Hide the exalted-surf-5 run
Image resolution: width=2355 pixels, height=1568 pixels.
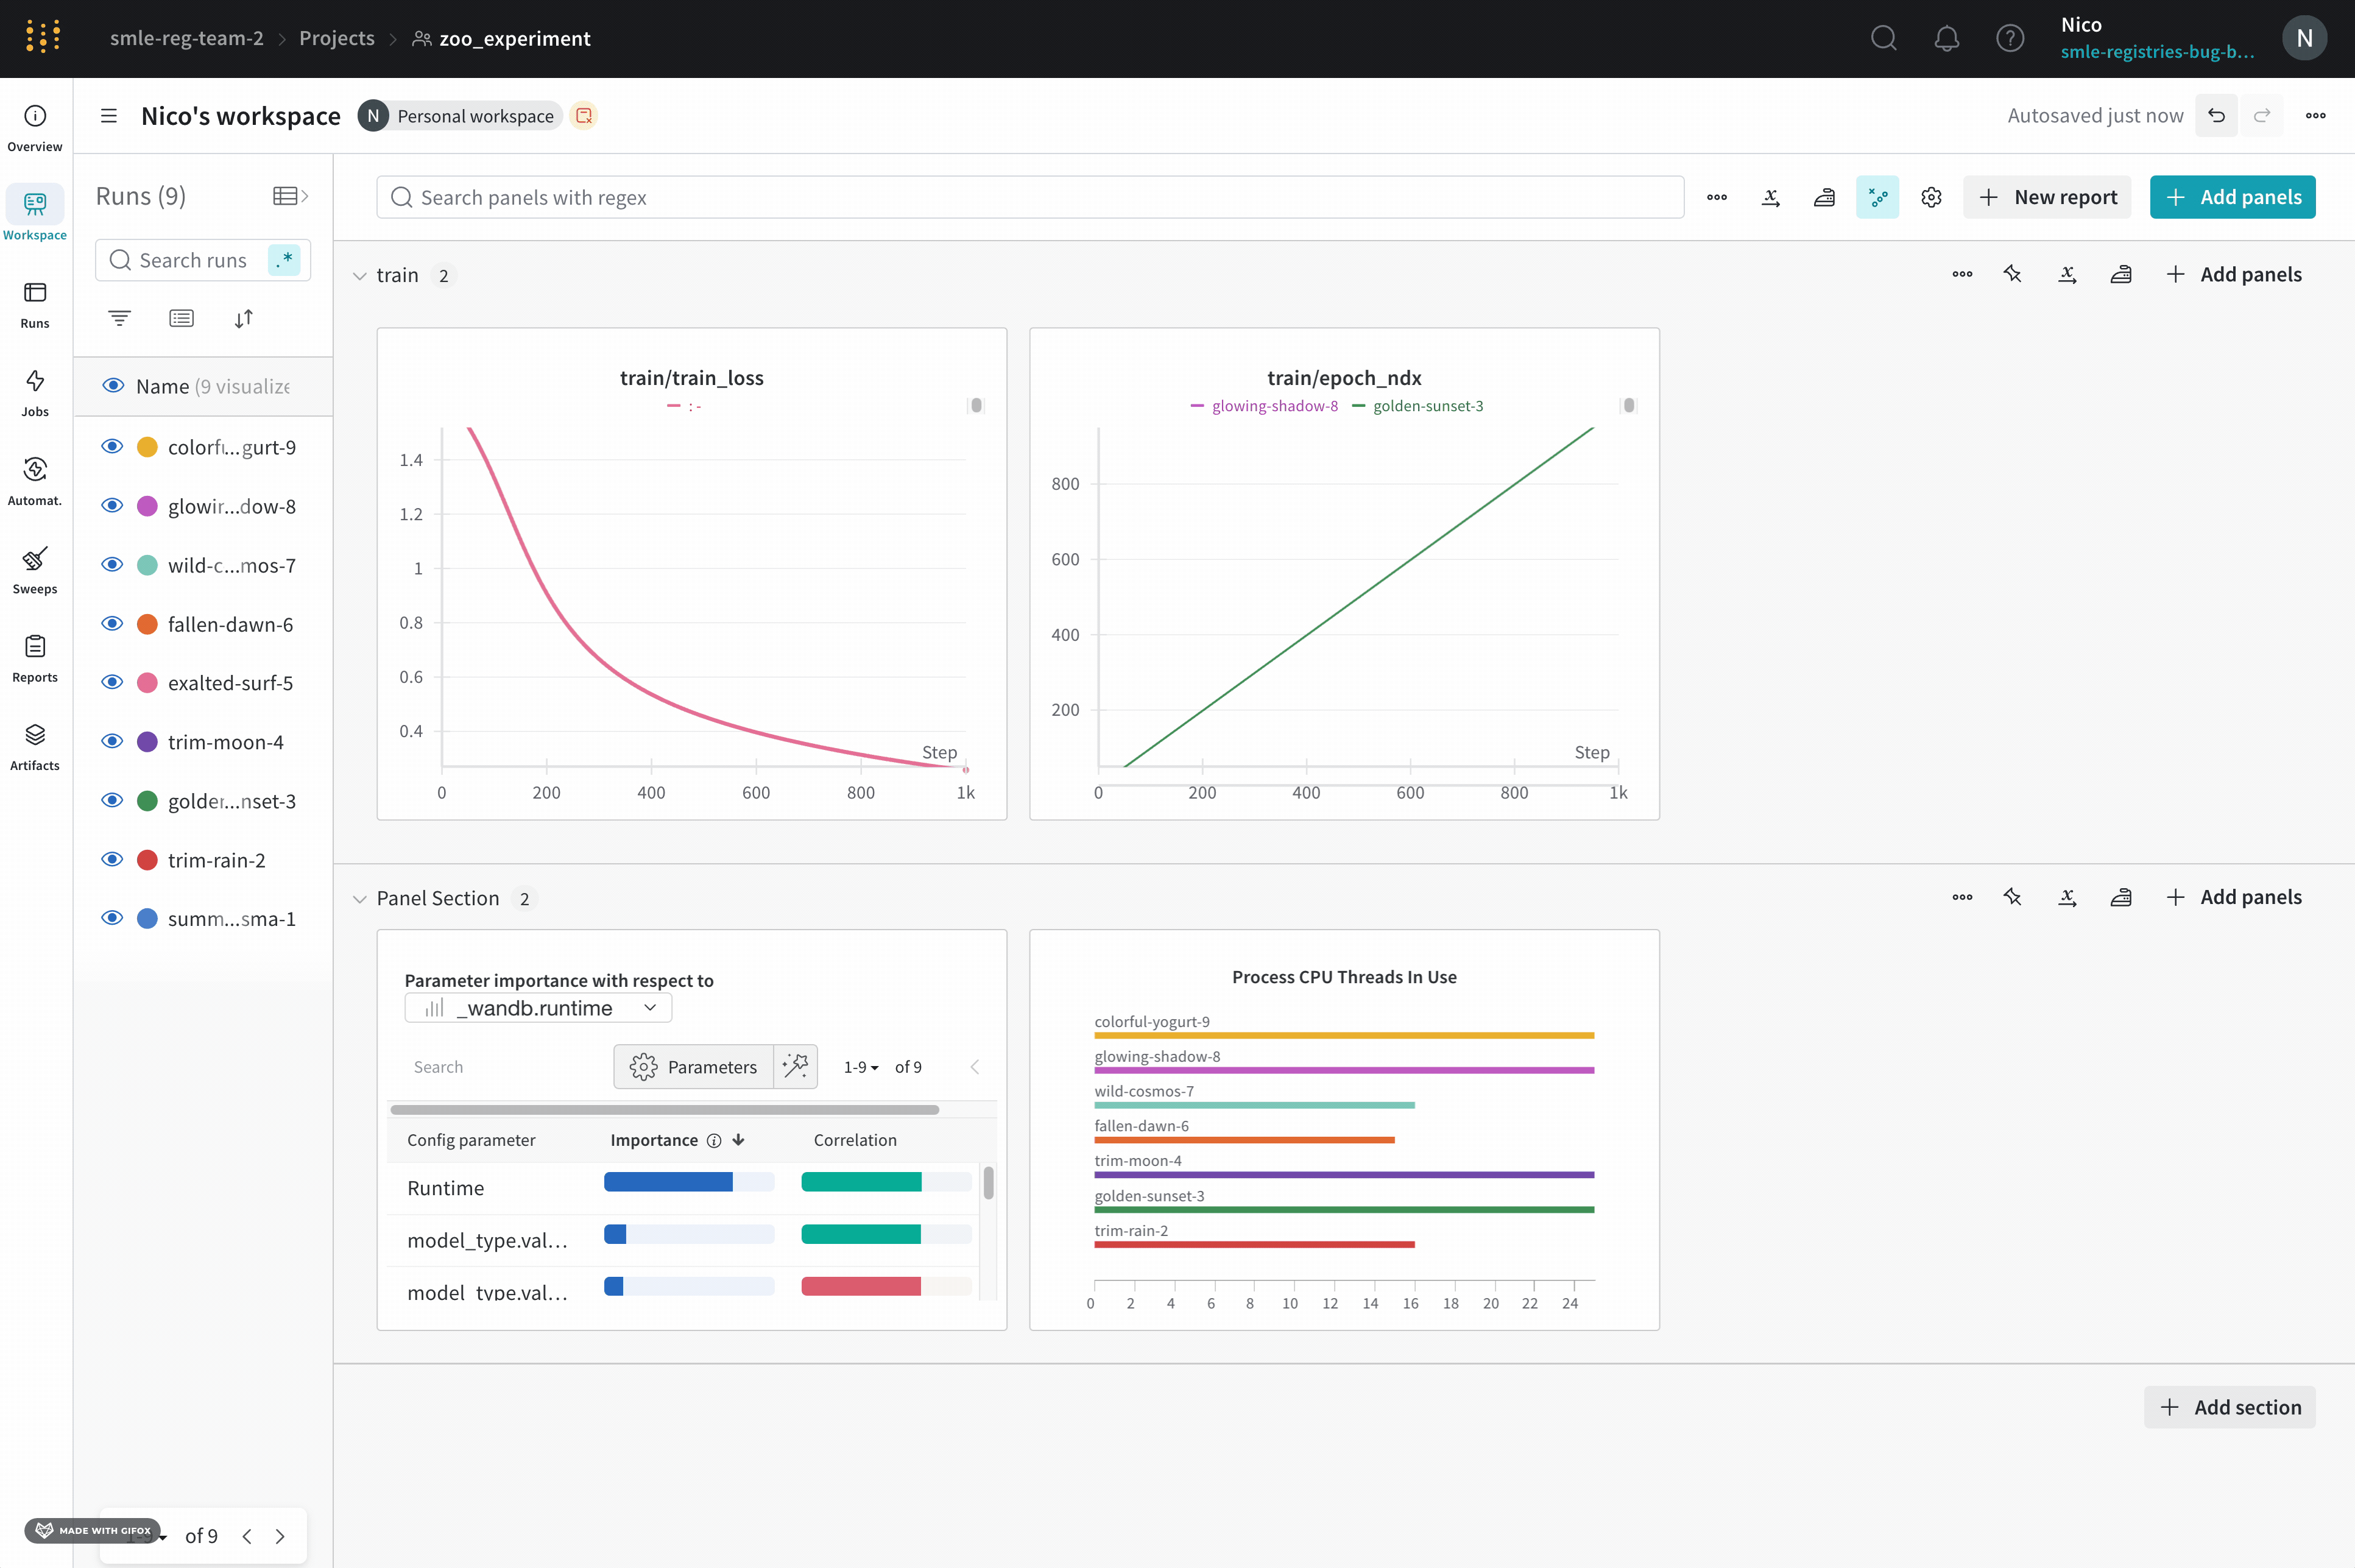(112, 682)
